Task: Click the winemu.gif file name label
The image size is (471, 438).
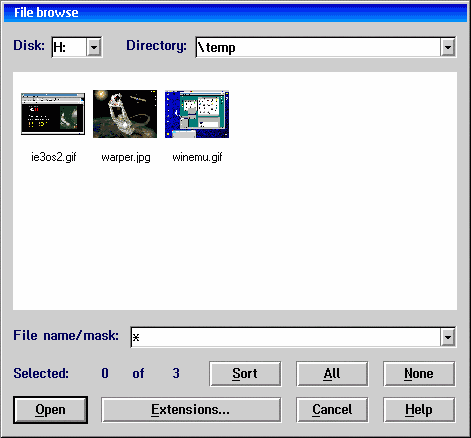Action: 197,157
